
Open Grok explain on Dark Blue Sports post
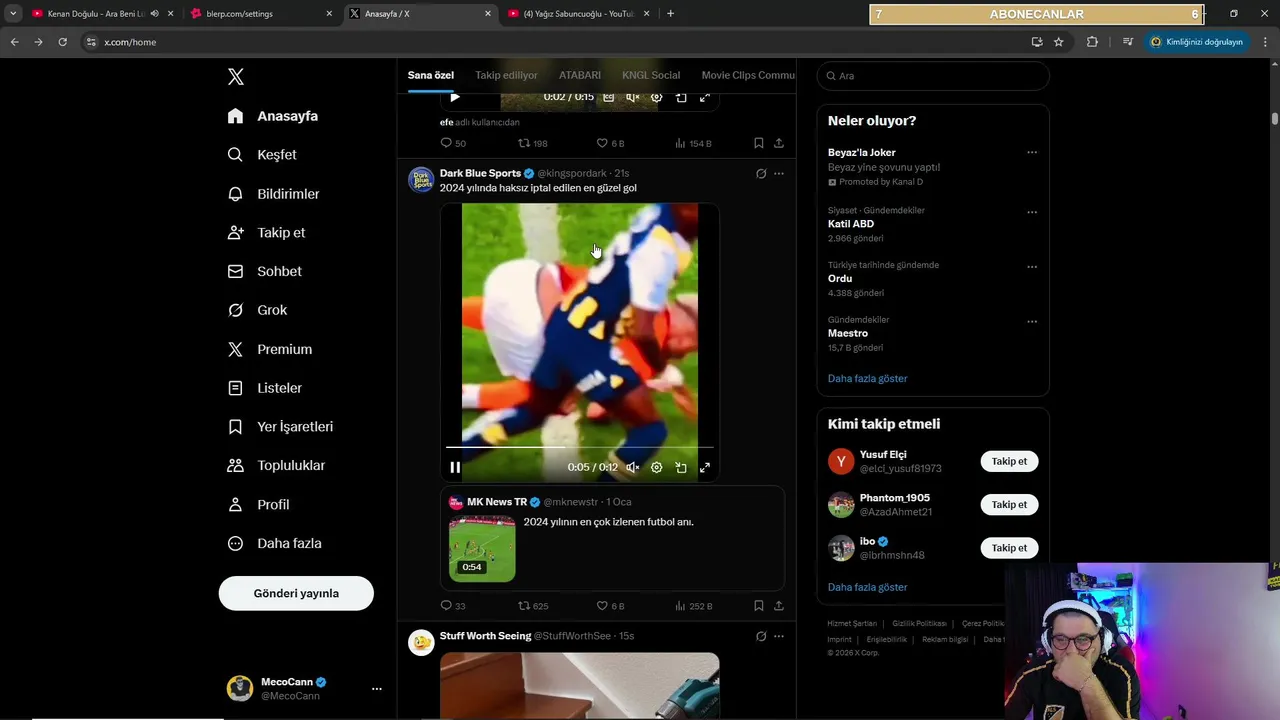click(x=761, y=173)
